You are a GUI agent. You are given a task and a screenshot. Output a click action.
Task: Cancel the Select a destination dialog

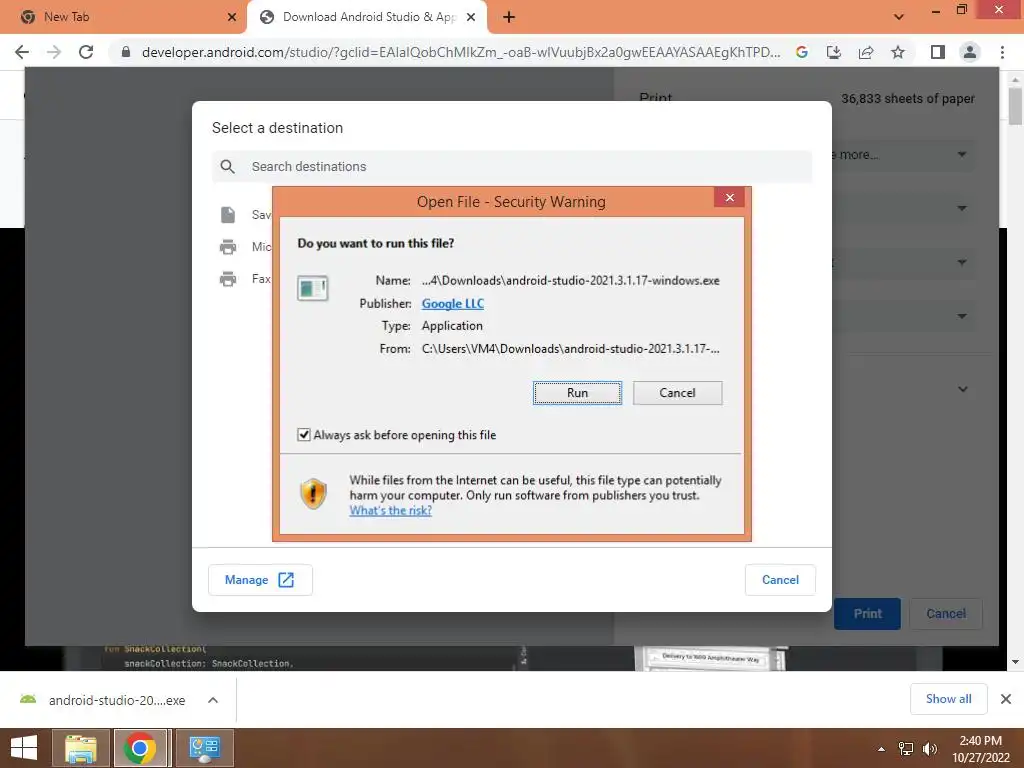click(780, 580)
